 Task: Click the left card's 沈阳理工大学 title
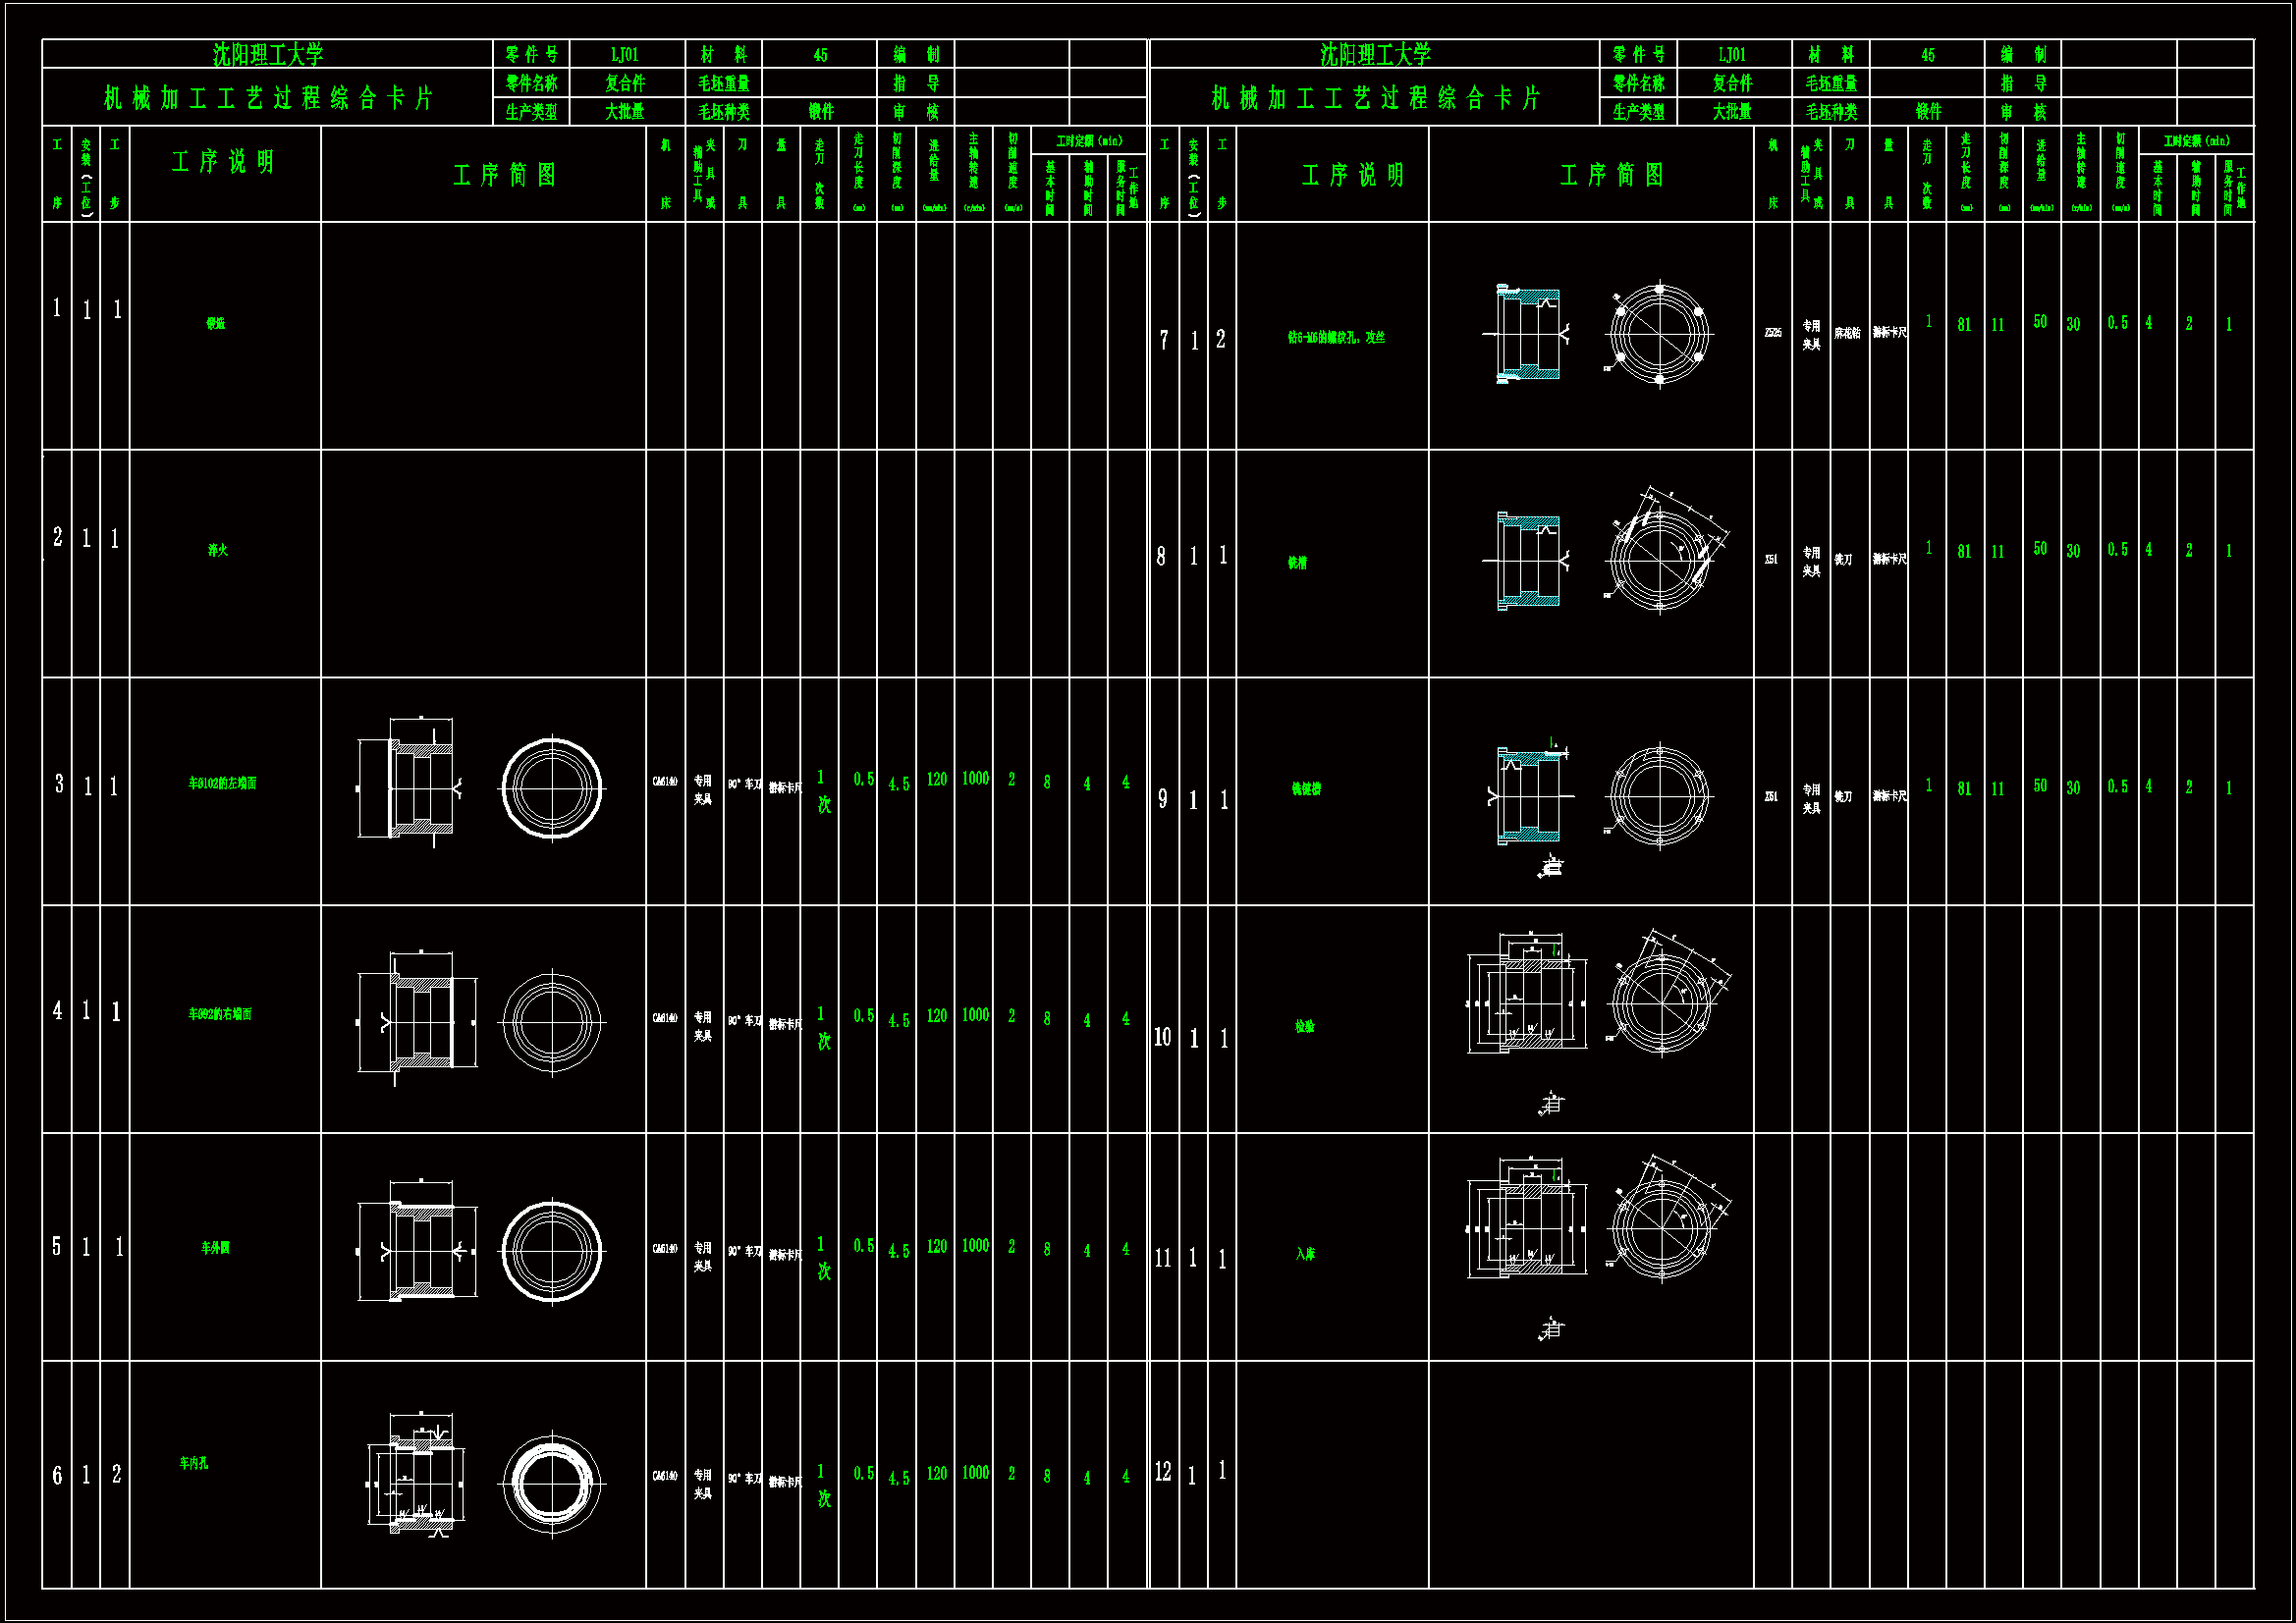tap(268, 54)
